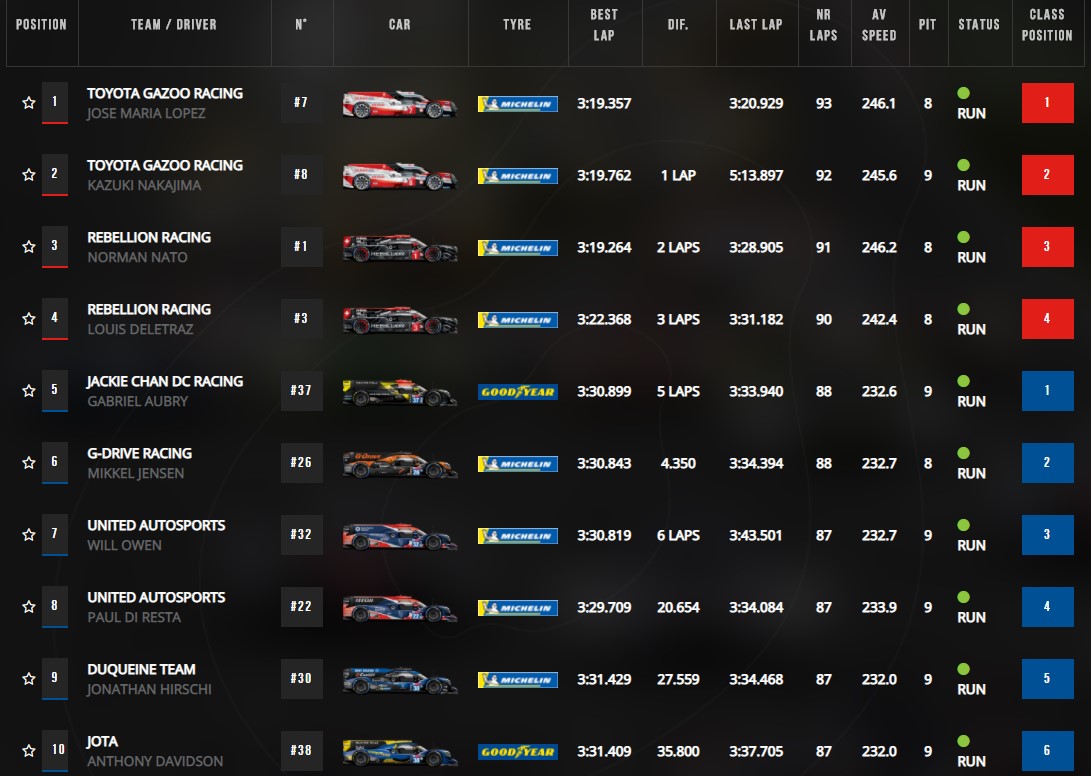The image size is (1091, 776).
Task: Click blue class position 1 badge
Action: (x=1047, y=391)
